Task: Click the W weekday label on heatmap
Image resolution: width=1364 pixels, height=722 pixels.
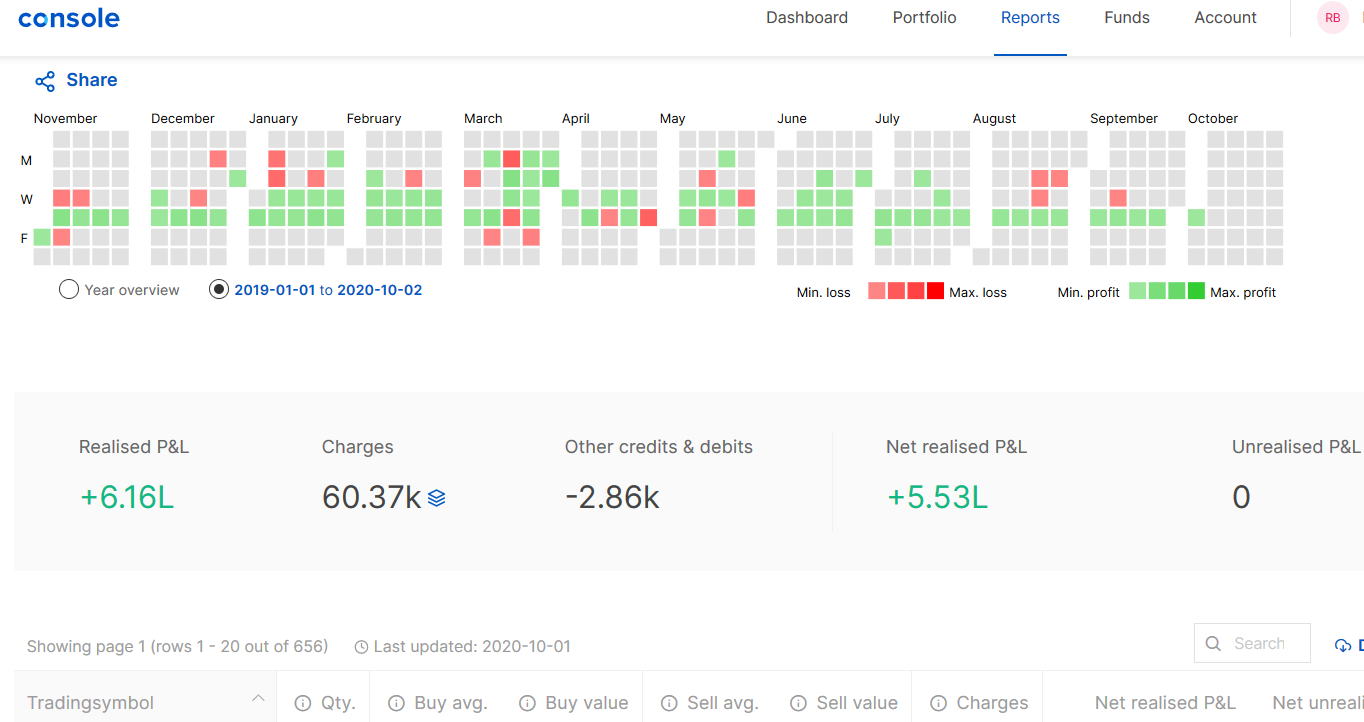Action: point(26,199)
